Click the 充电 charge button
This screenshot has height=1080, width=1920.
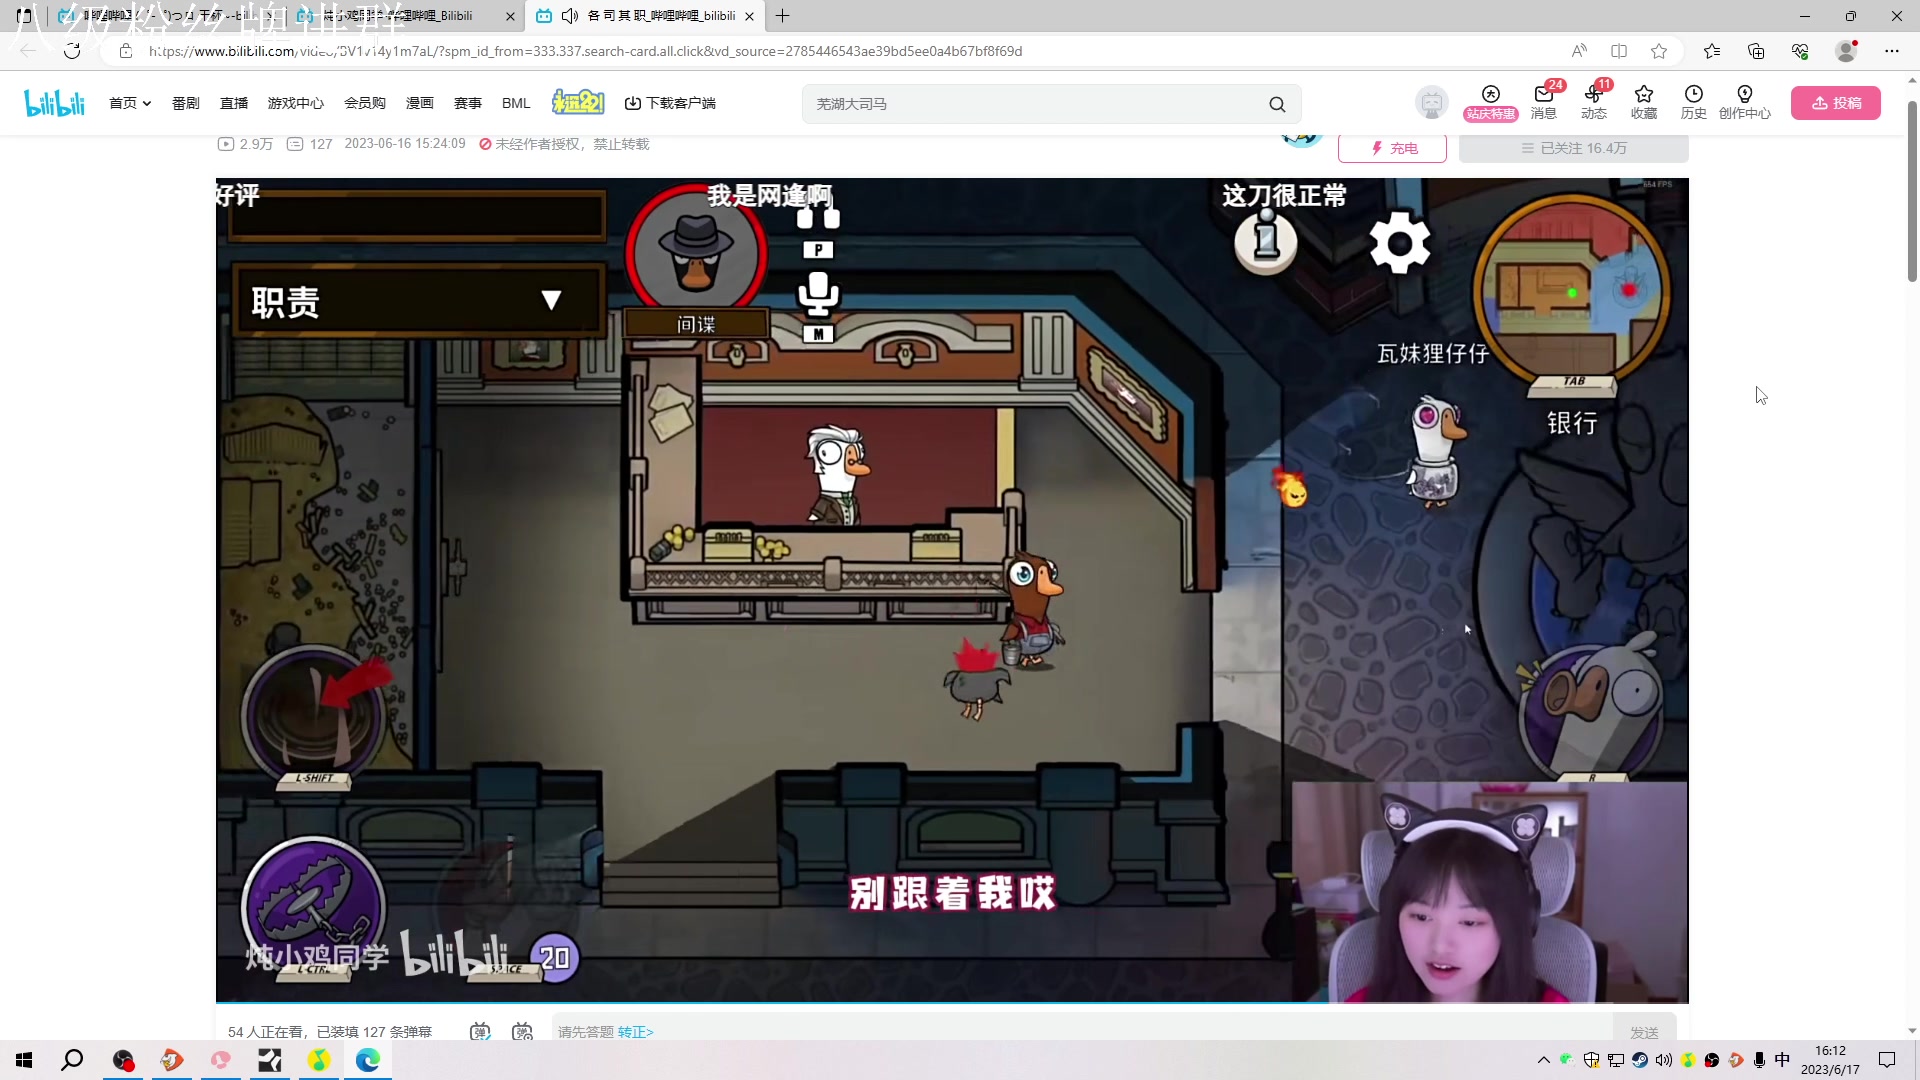pos(1392,148)
